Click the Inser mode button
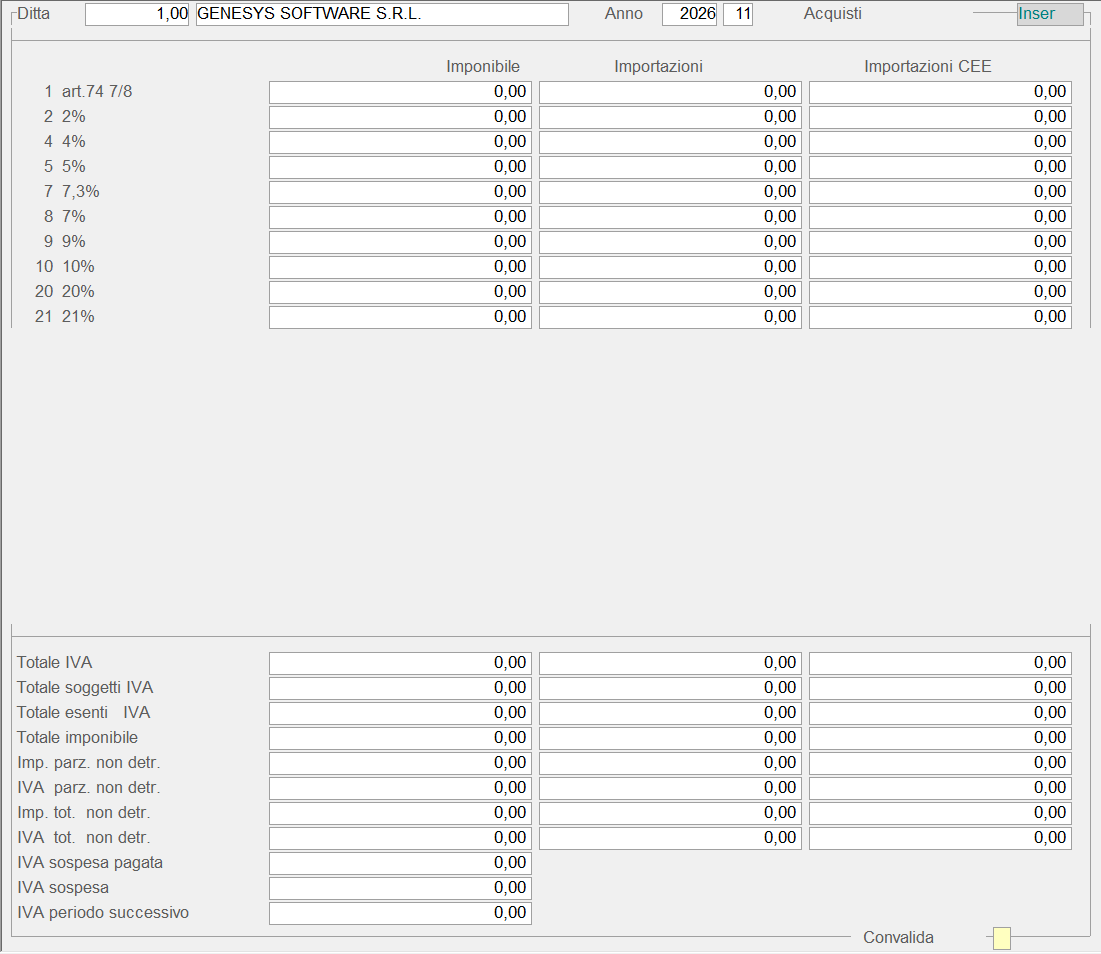Viewport: 1101px width, 954px height. tap(1049, 14)
